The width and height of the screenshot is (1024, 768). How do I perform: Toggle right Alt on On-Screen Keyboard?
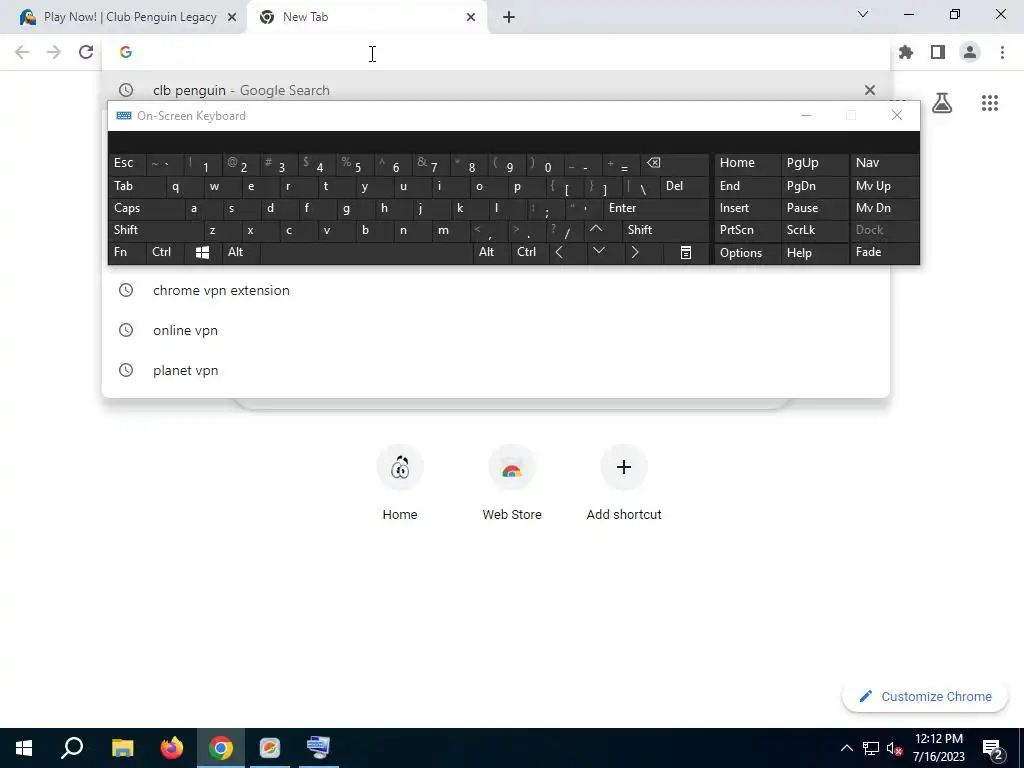(x=492, y=252)
